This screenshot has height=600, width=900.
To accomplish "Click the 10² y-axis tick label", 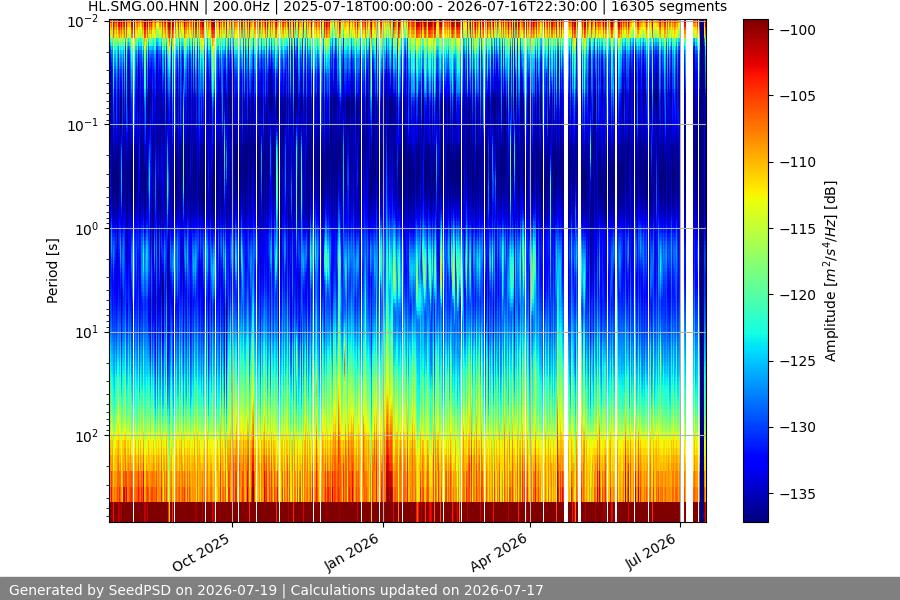I will tap(86, 436).
